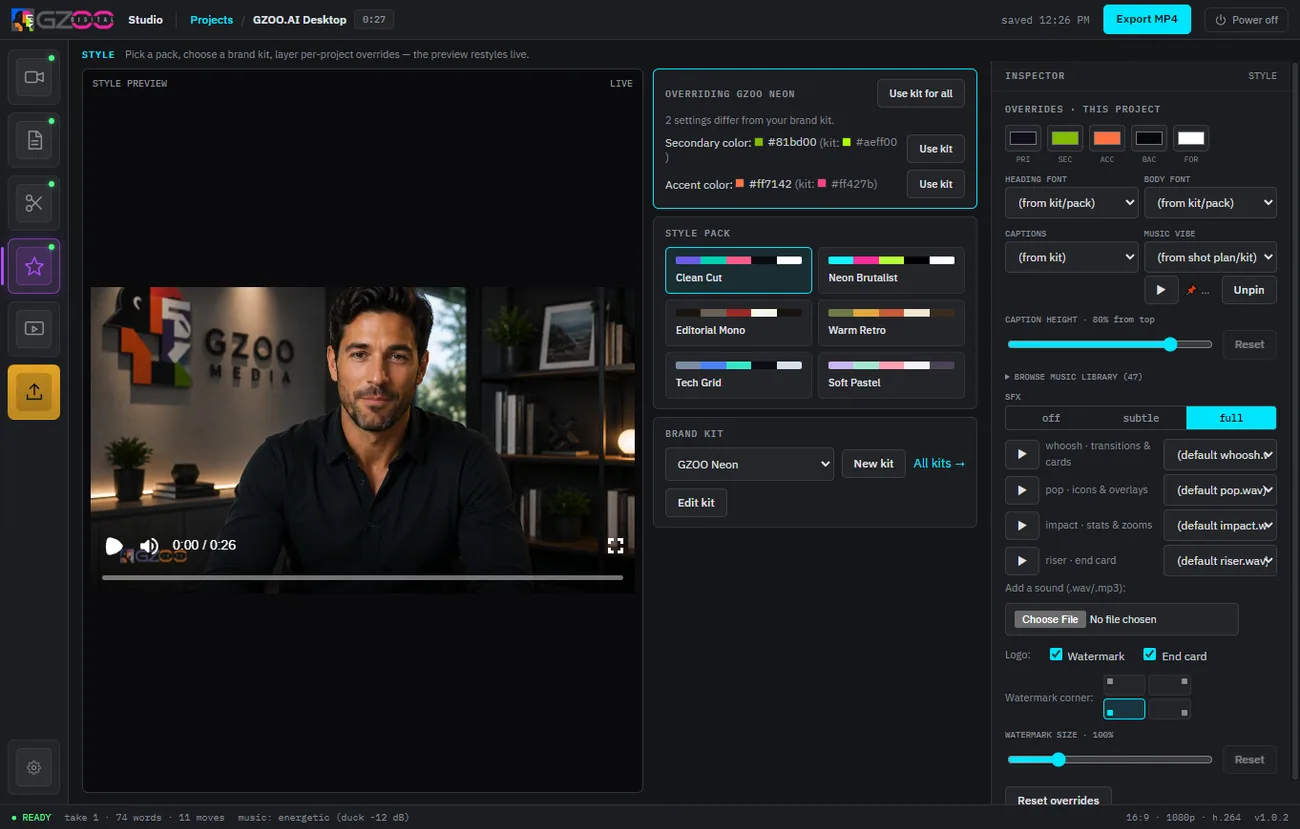This screenshot has height=829, width=1300.
Task: Open the video preview step in sidebar
Action: point(34,329)
